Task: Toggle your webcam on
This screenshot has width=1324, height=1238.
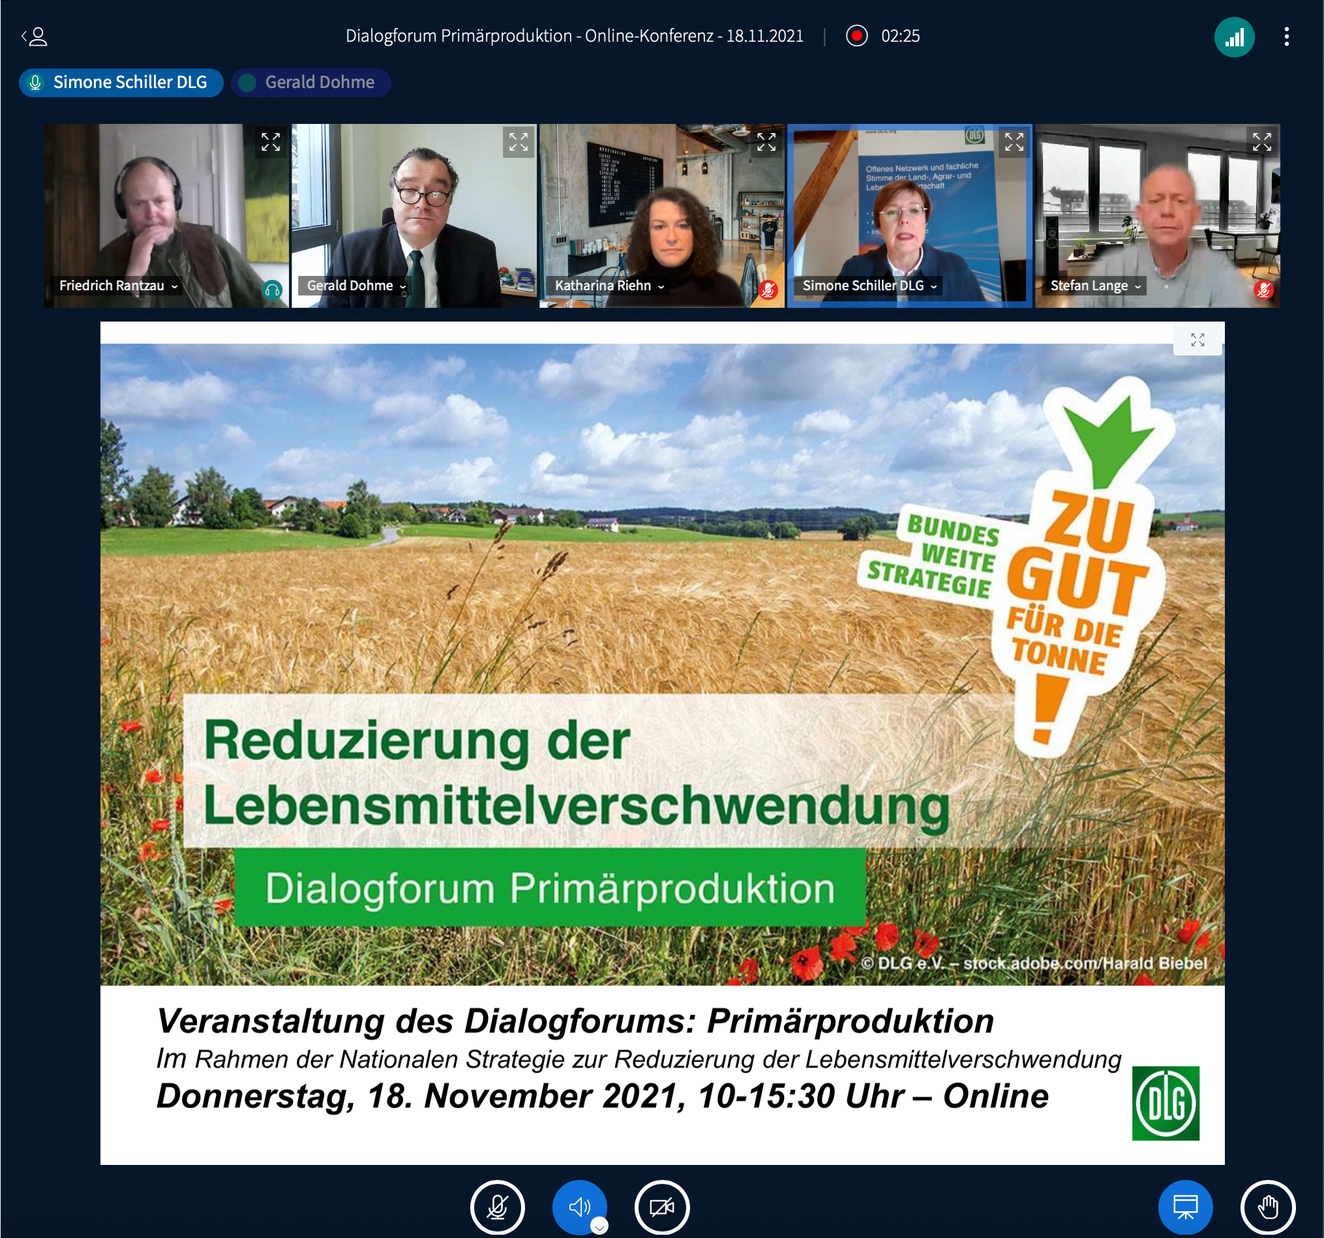Action: click(662, 1207)
